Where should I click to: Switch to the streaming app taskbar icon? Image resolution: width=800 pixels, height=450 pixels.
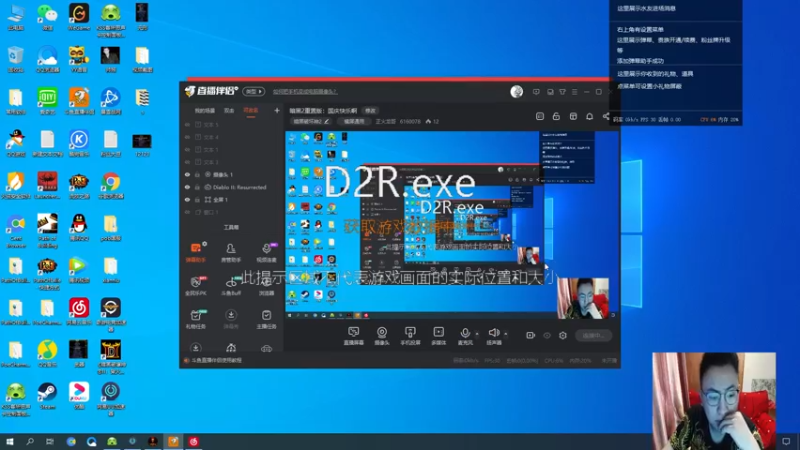point(173,441)
